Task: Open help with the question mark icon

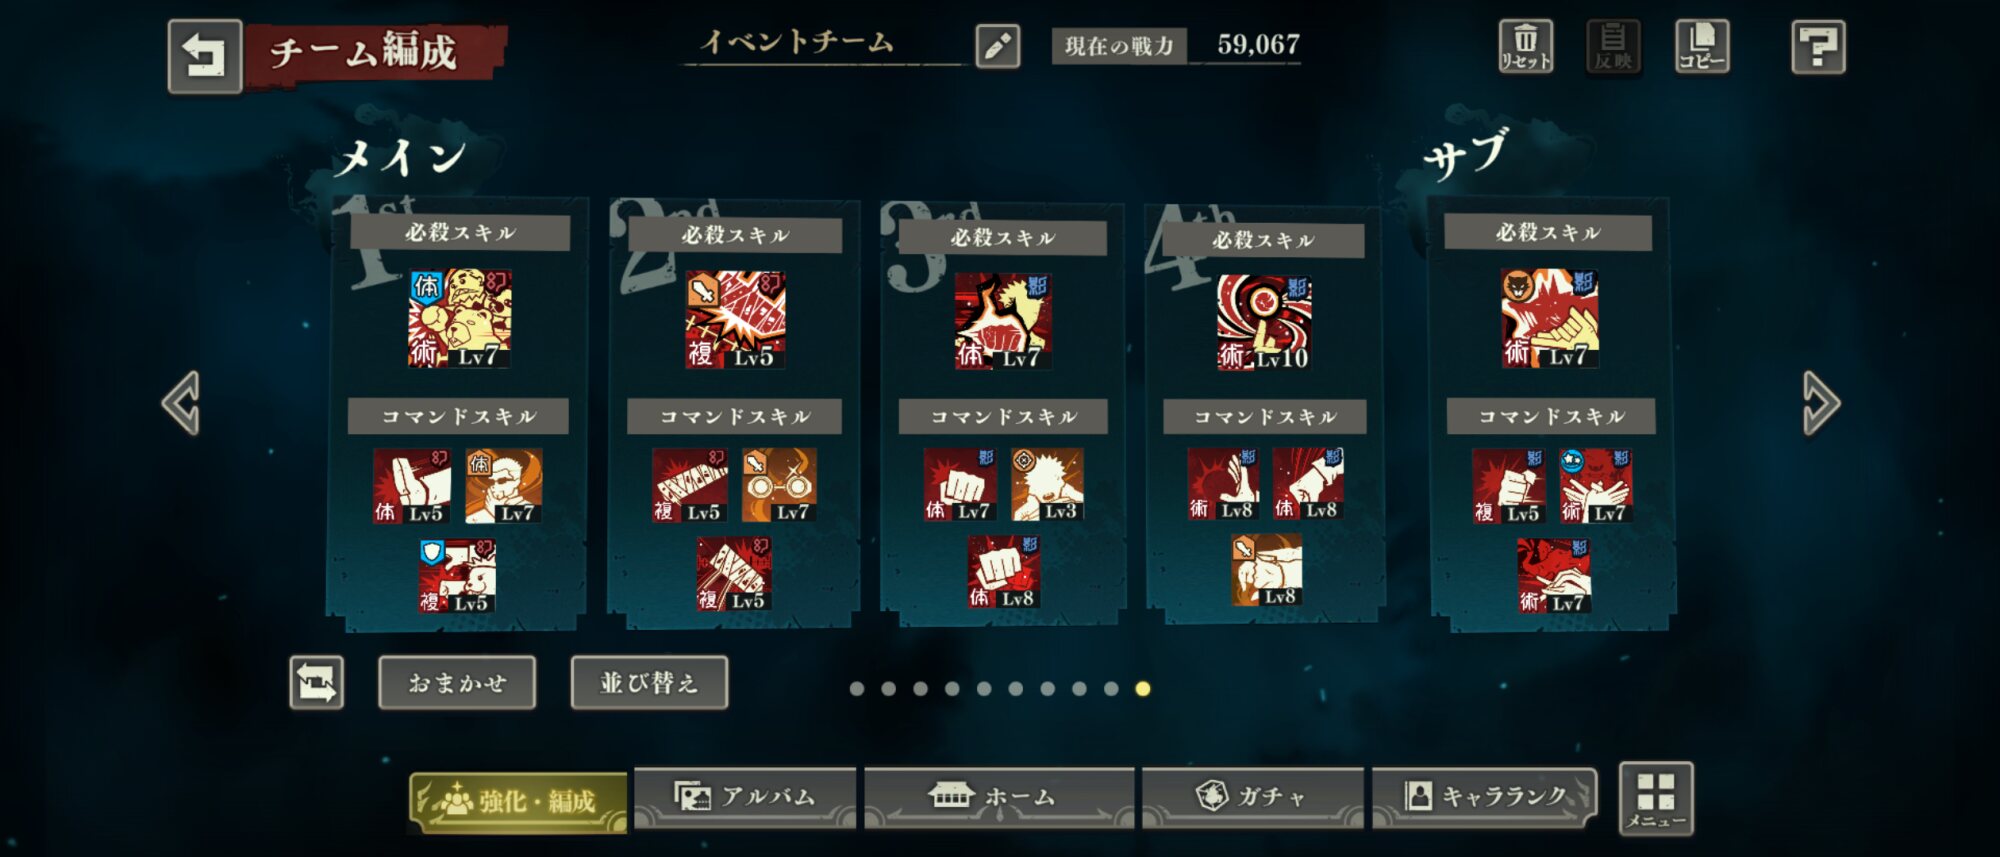Action: [1818, 46]
